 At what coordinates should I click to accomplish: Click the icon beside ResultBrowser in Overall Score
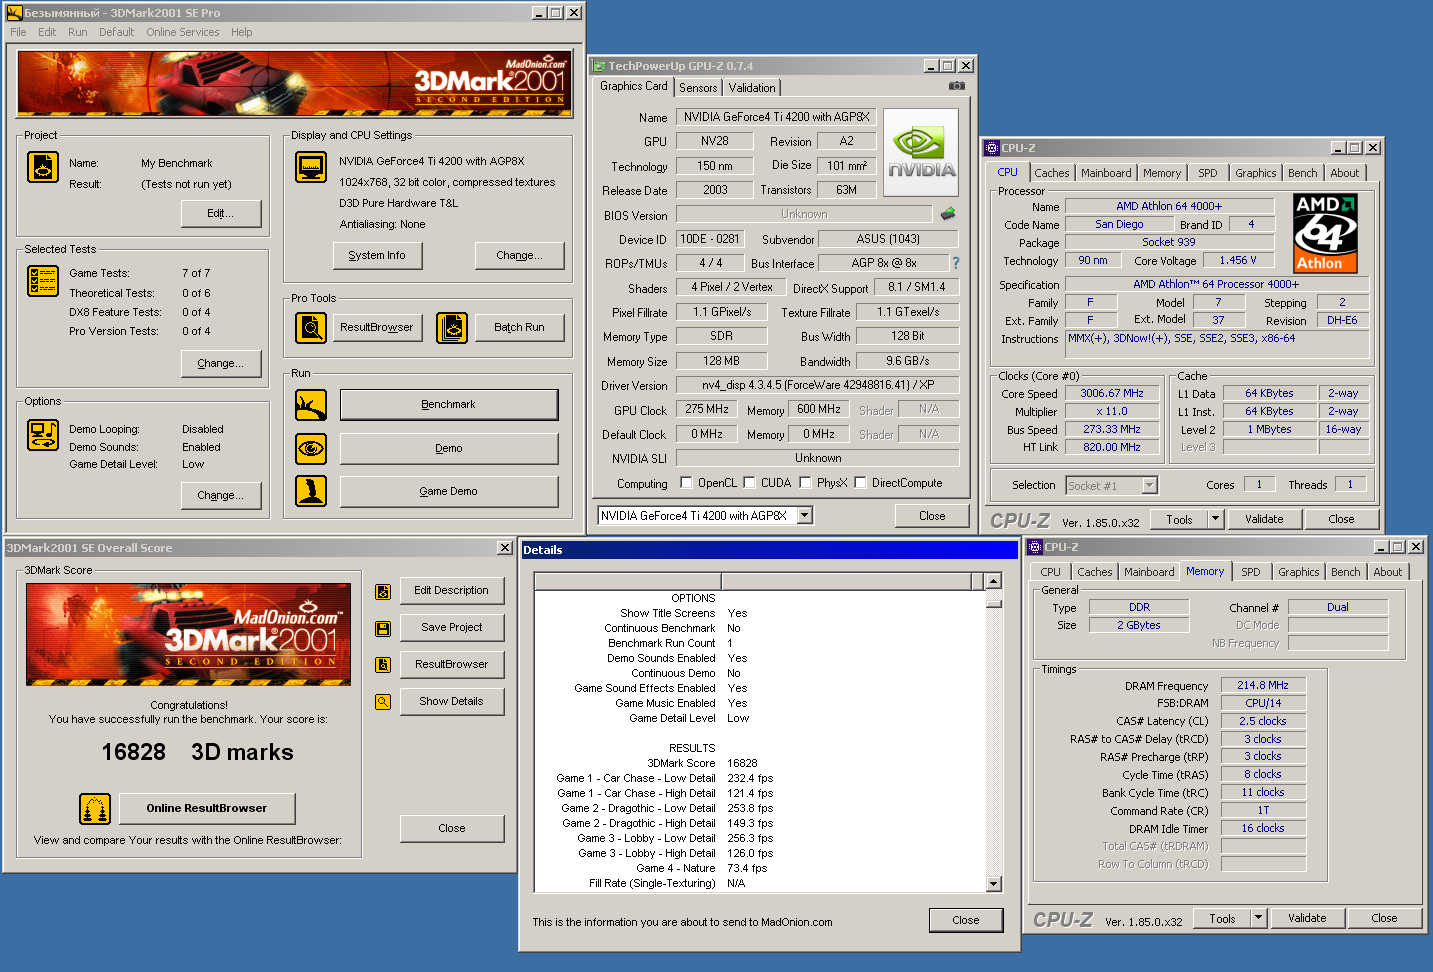(382, 665)
